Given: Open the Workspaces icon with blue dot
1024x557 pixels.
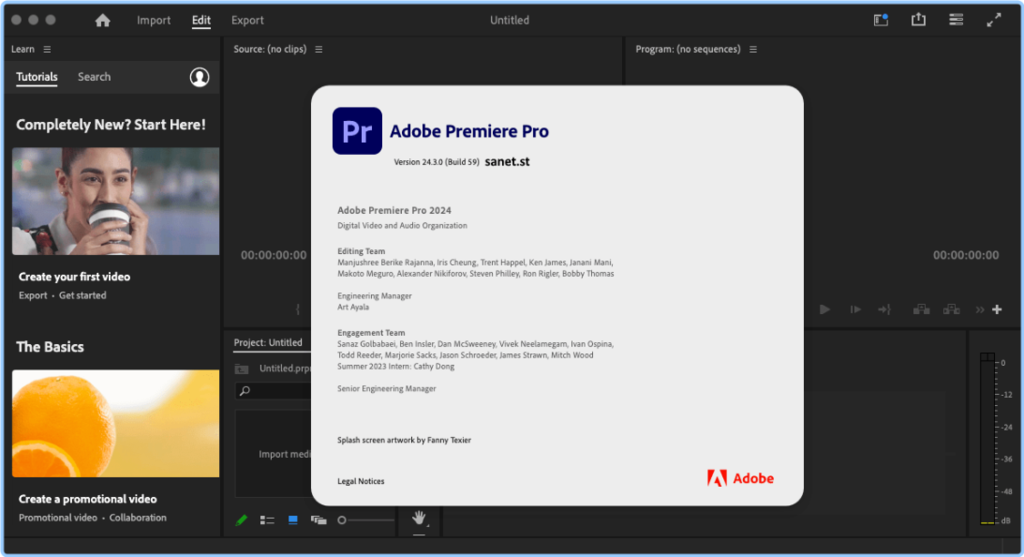Looking at the screenshot, I should [881, 20].
